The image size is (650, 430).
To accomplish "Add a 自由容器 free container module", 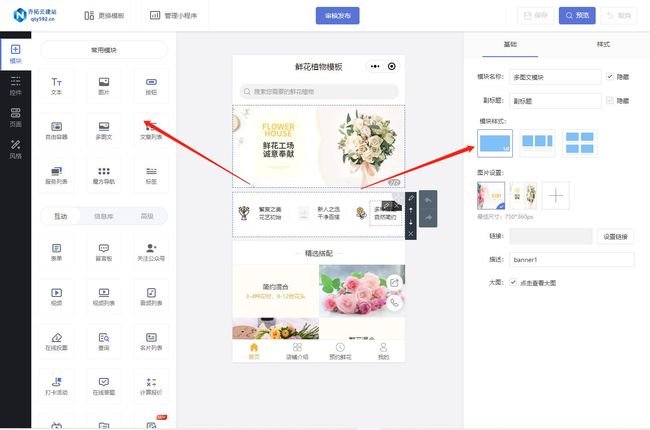I will click(56, 131).
